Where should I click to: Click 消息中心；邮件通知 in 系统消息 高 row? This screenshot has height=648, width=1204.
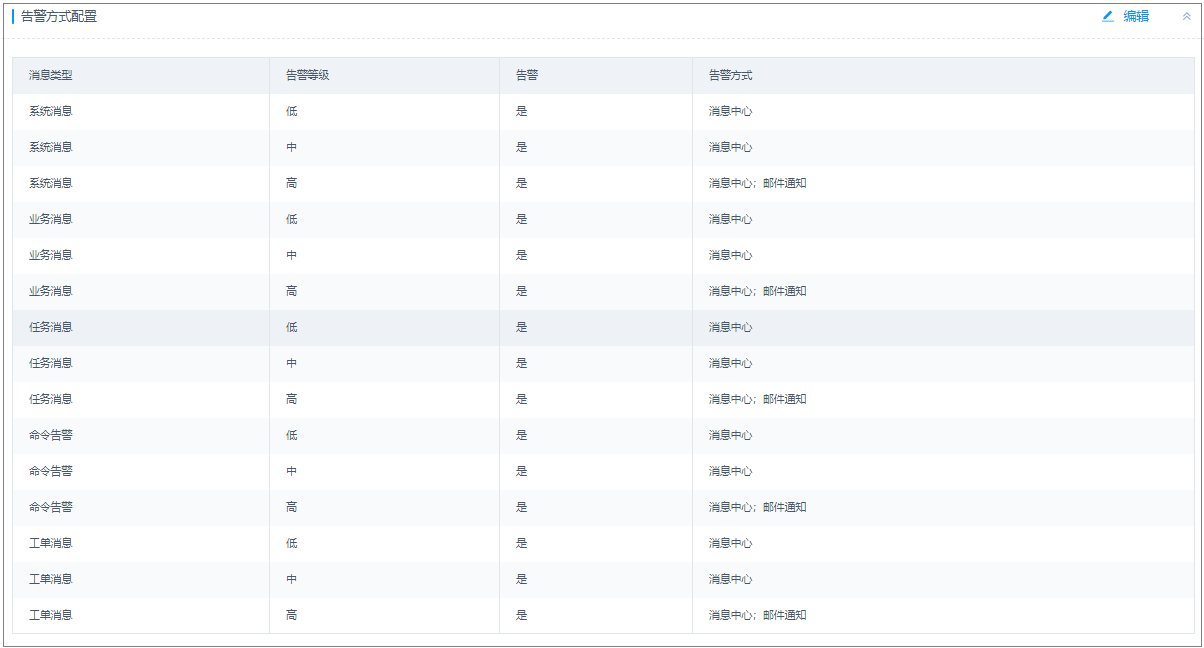pyautogui.click(x=757, y=183)
